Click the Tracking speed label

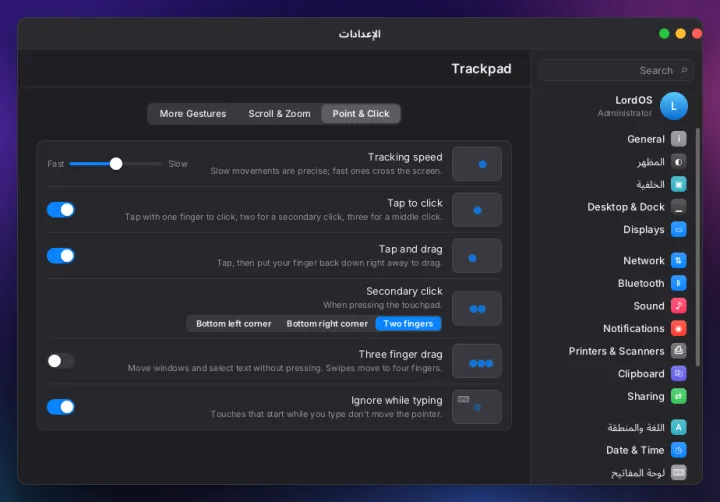tap(405, 157)
